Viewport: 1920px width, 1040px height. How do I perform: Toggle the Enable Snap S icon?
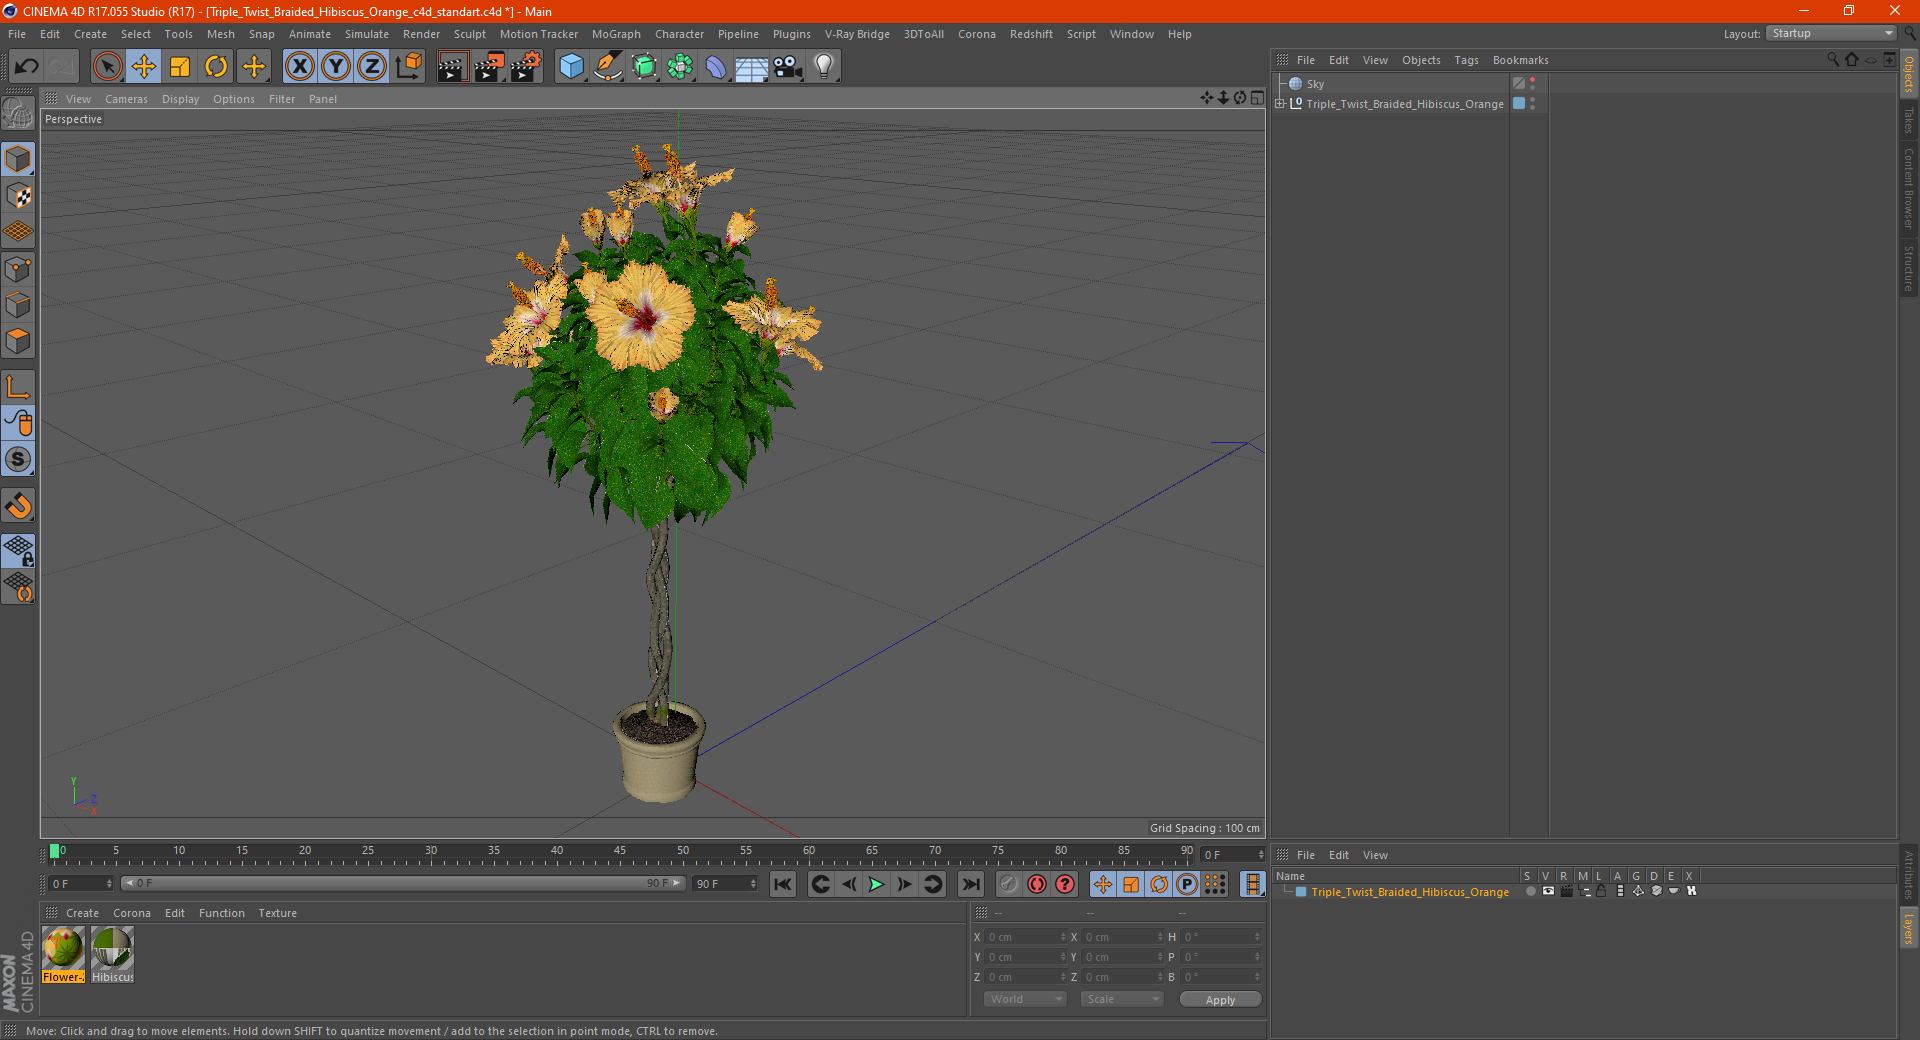pos(18,459)
